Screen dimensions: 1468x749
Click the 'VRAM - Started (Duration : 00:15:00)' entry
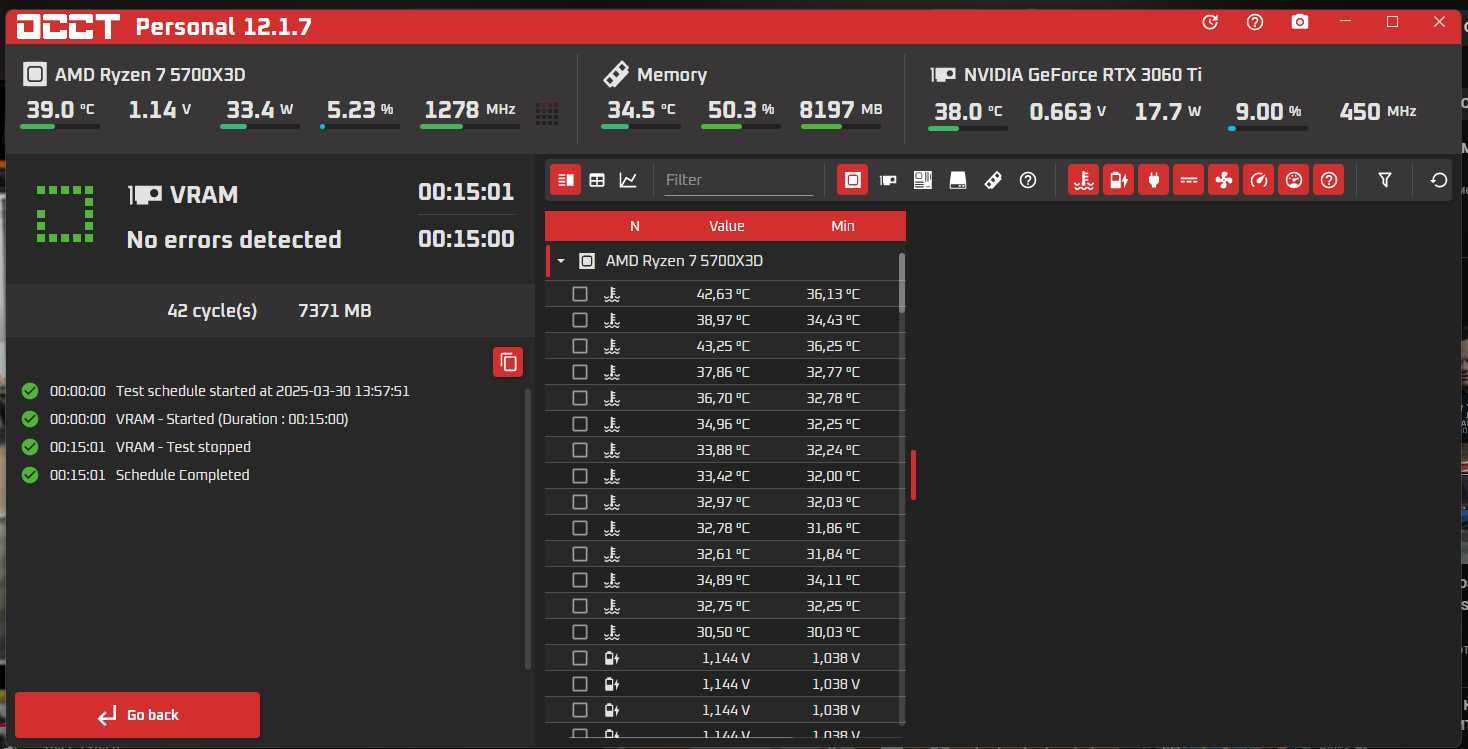[x=232, y=419]
